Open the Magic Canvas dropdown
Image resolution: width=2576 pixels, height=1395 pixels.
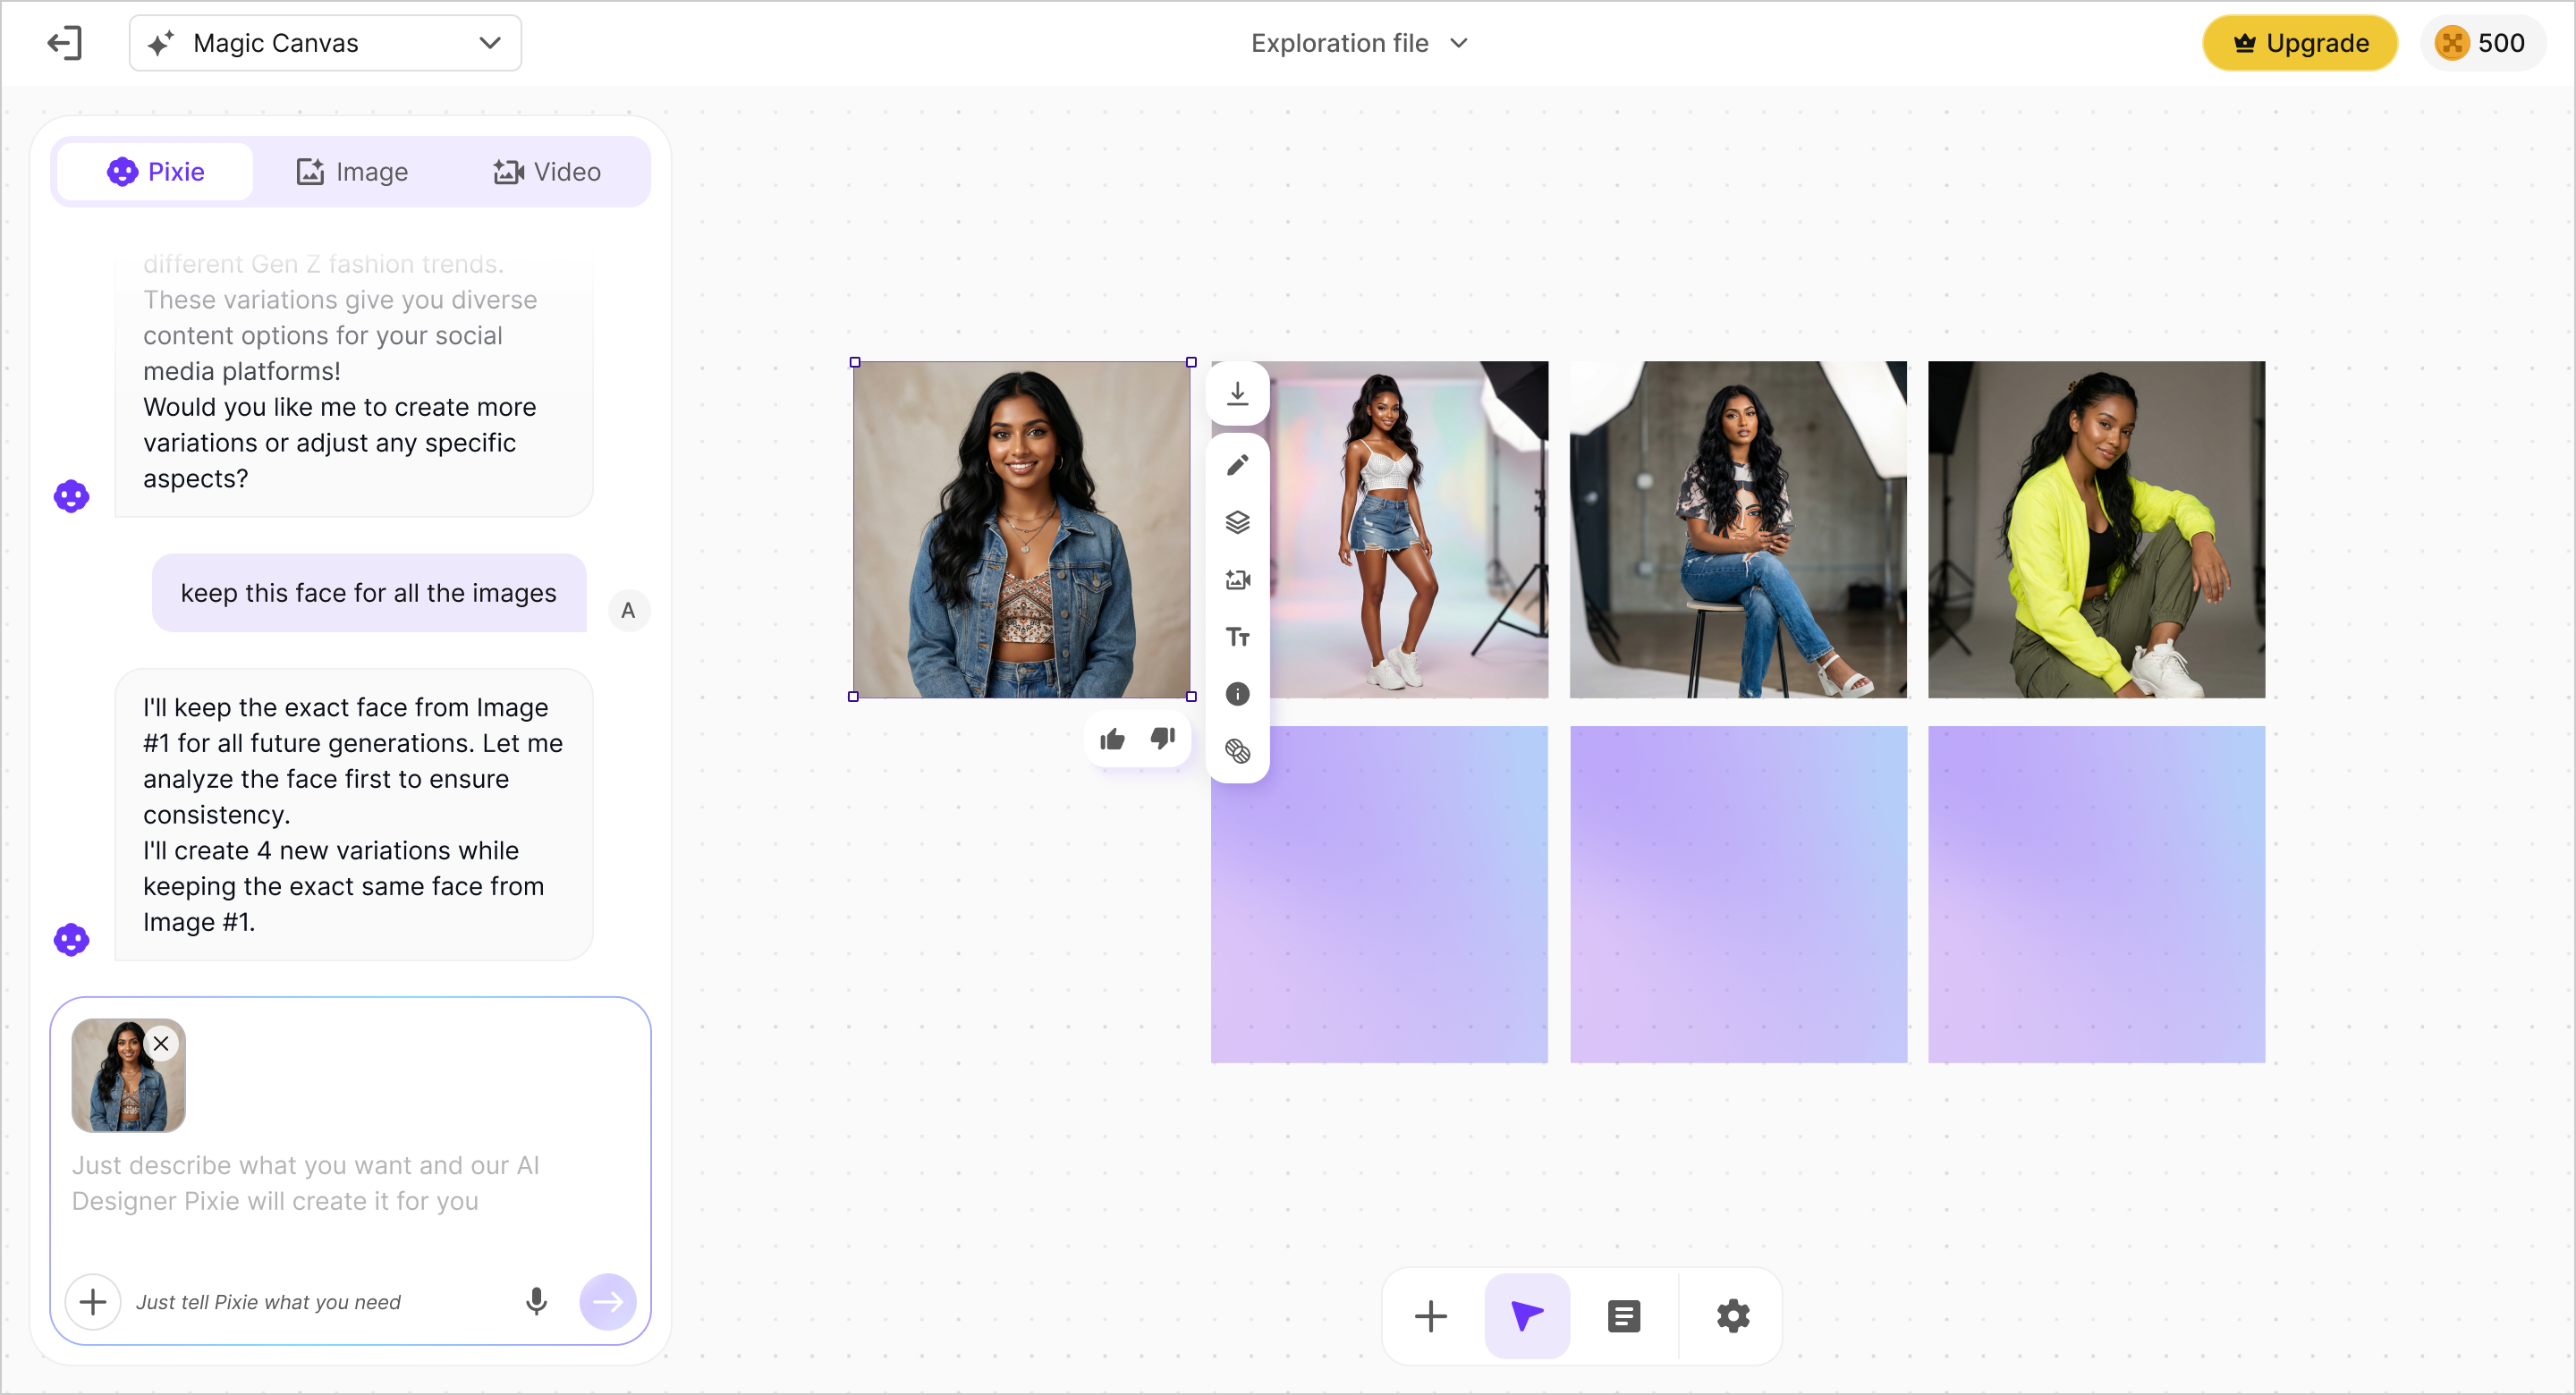325,43
